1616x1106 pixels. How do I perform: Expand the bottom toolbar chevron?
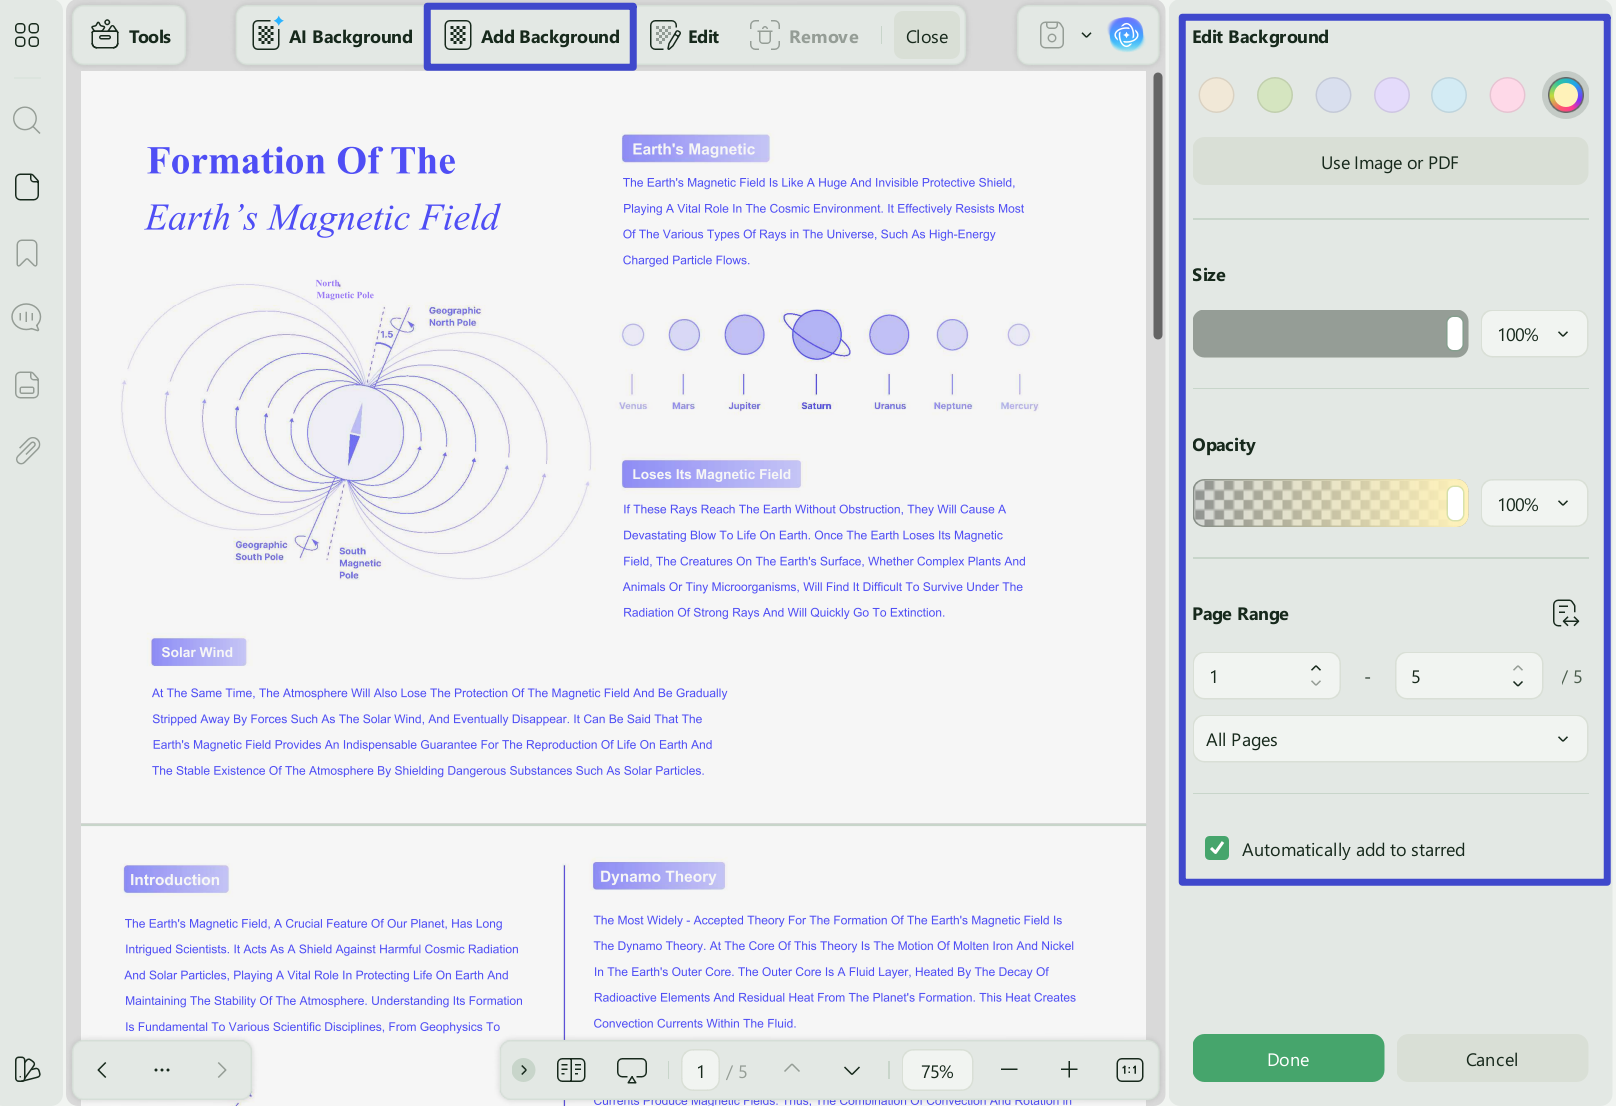(x=524, y=1070)
